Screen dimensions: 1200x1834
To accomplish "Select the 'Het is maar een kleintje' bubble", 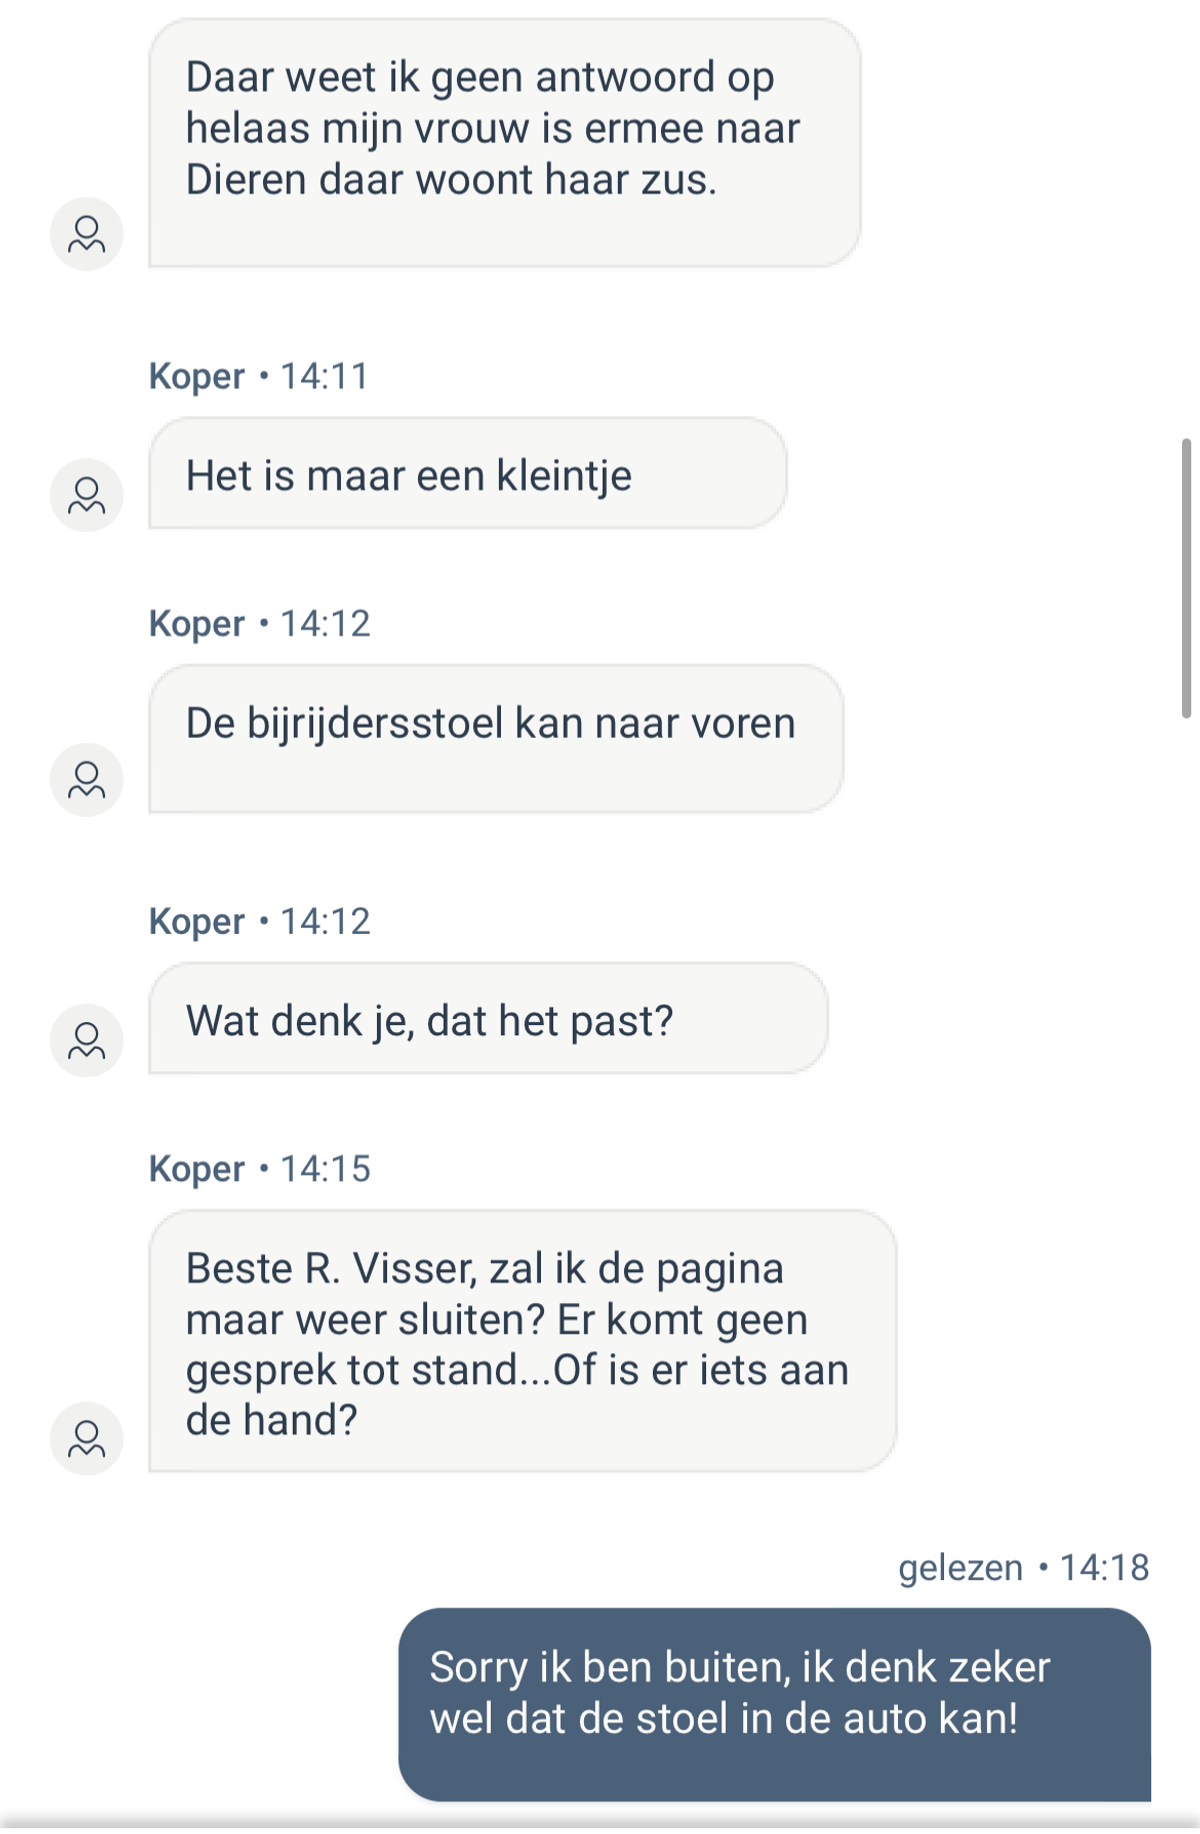I will (x=467, y=474).
